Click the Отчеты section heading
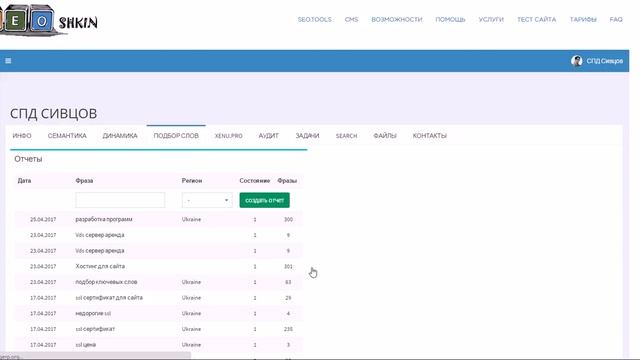 [x=28, y=159]
